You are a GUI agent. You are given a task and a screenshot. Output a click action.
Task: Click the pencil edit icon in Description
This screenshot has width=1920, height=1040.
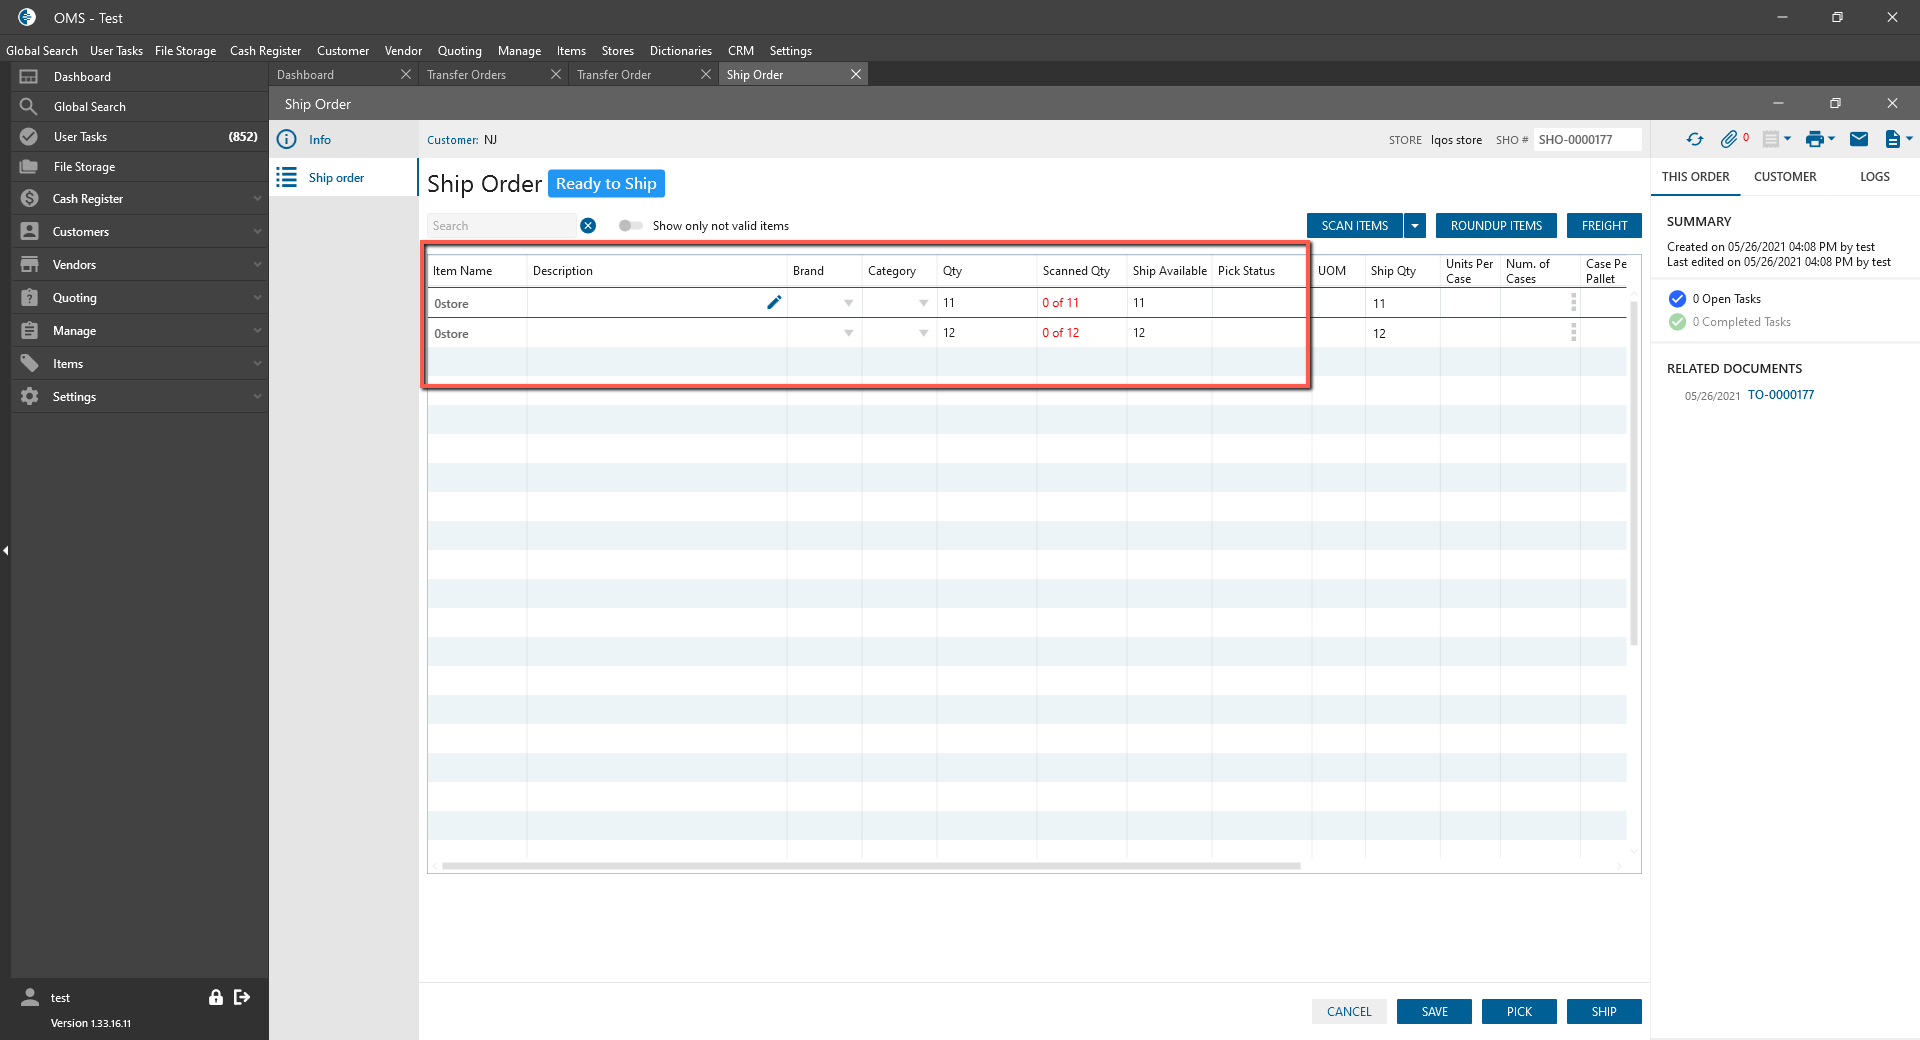point(774,303)
